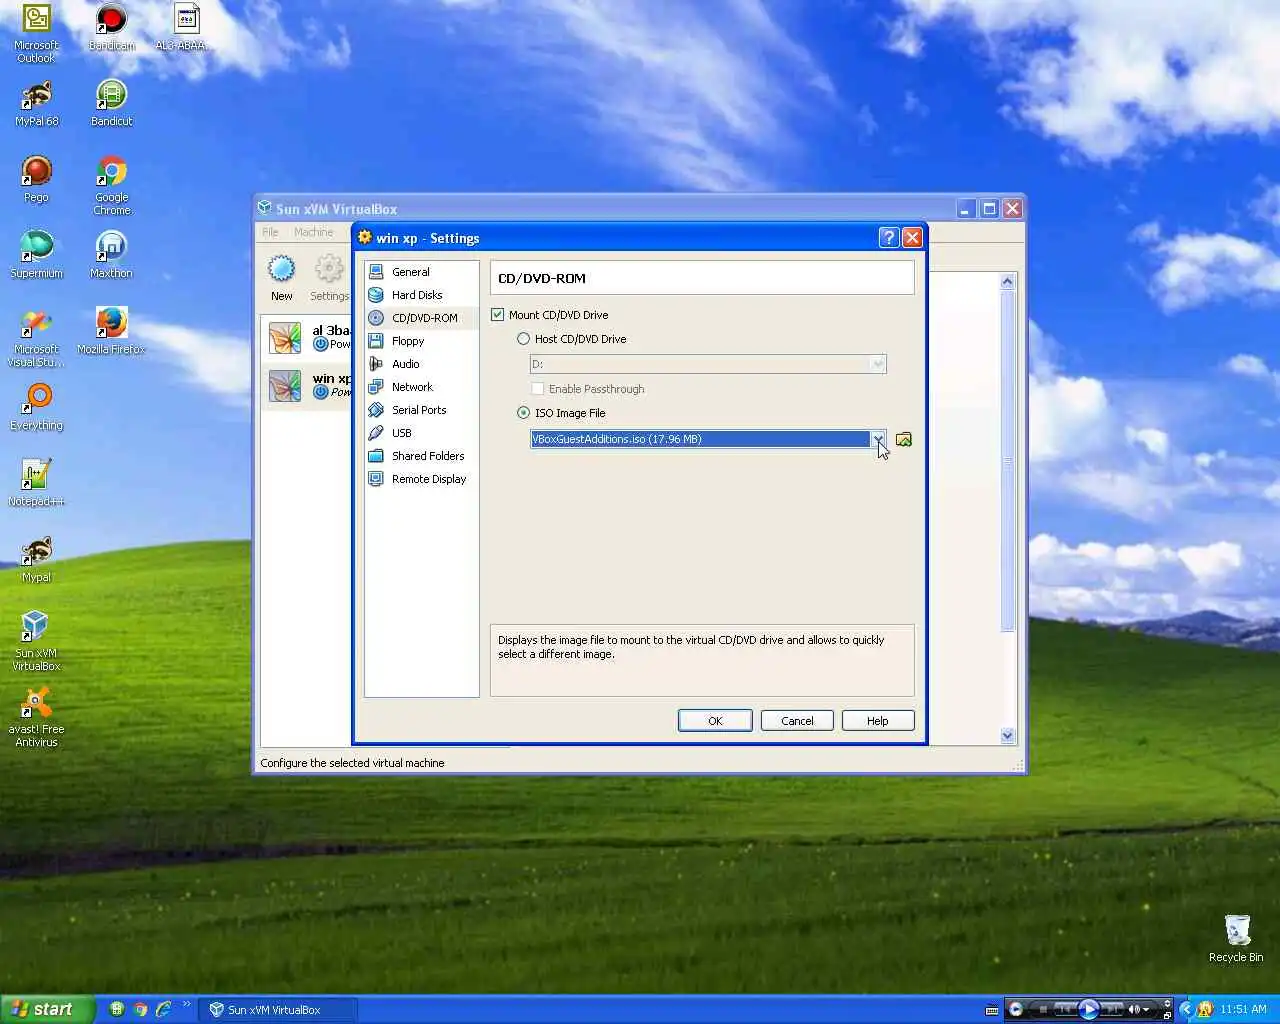Screen dimensions: 1280x1024
Task: Open the Recycle Bin
Action: pyautogui.click(x=1236, y=938)
